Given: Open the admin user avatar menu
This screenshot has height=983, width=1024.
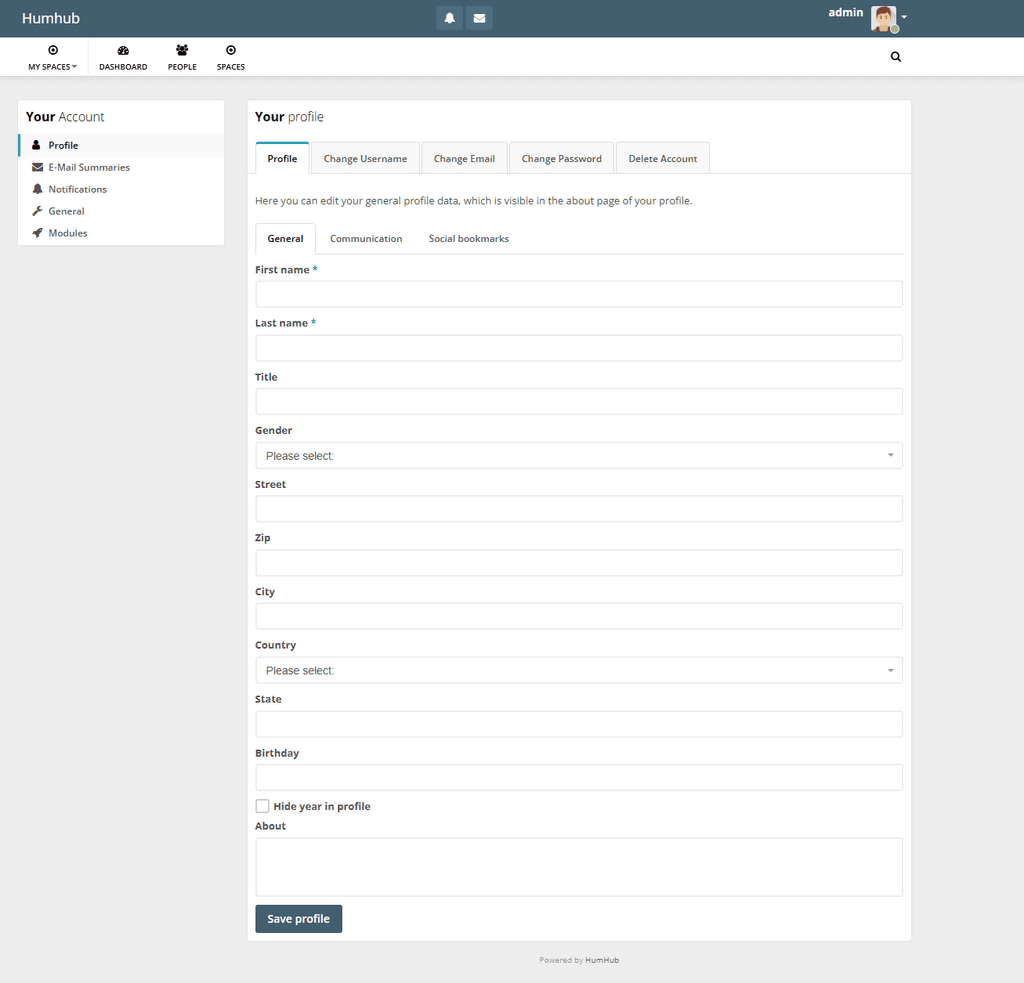Looking at the screenshot, I should click(x=882, y=18).
